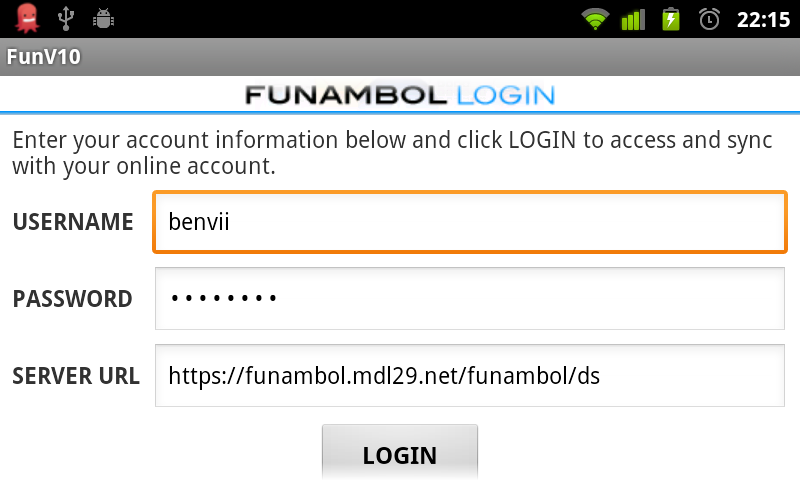Viewport: 800px width, 480px height.
Task: Tap the USB connection status icon
Action: point(66,19)
